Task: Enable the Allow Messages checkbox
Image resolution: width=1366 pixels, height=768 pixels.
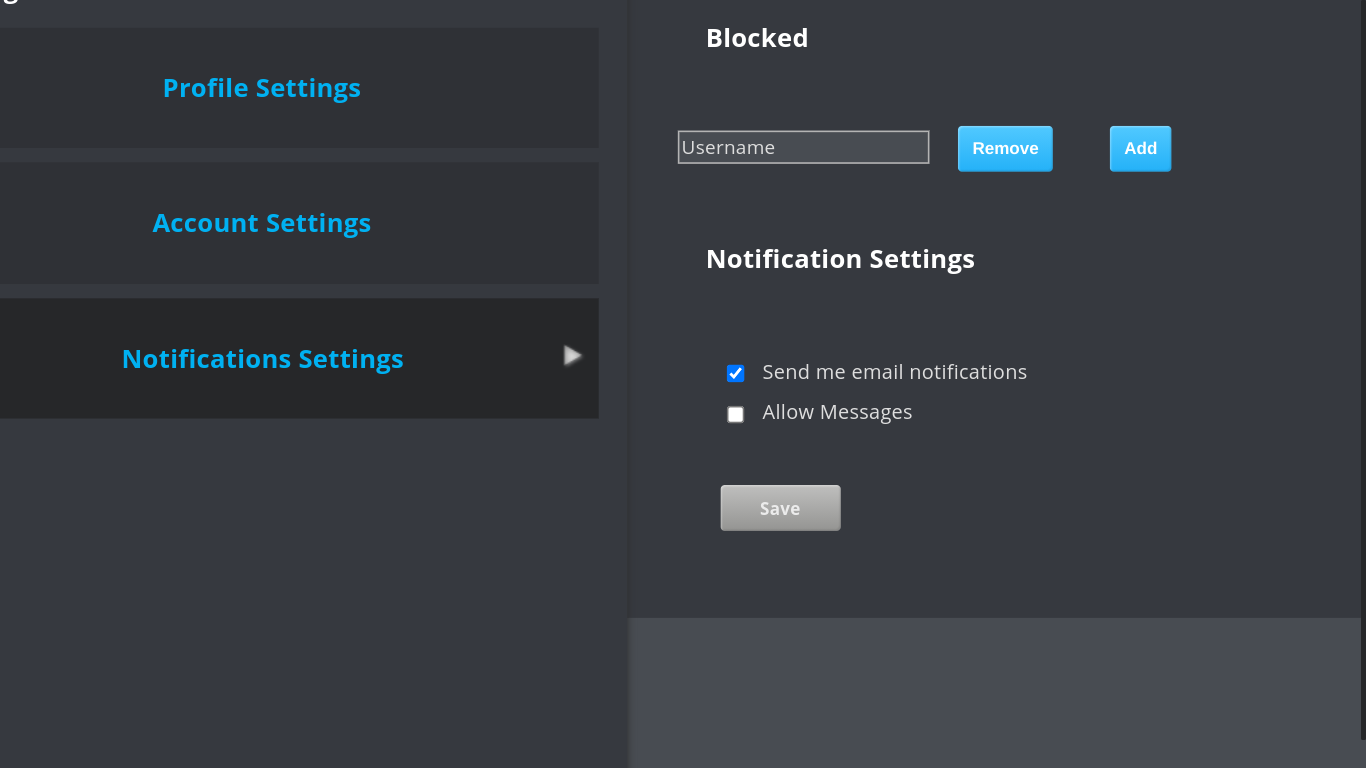Action: [736, 414]
